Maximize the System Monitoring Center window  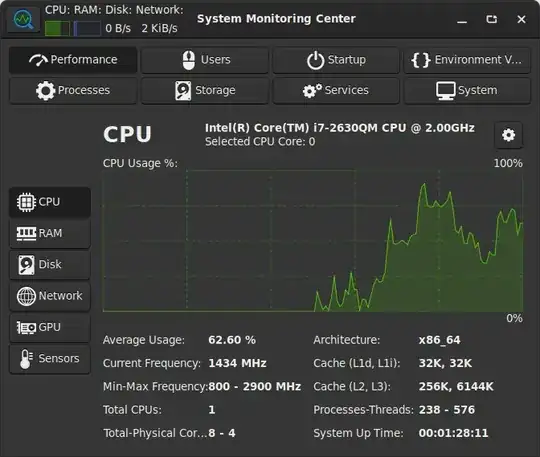coord(491,19)
